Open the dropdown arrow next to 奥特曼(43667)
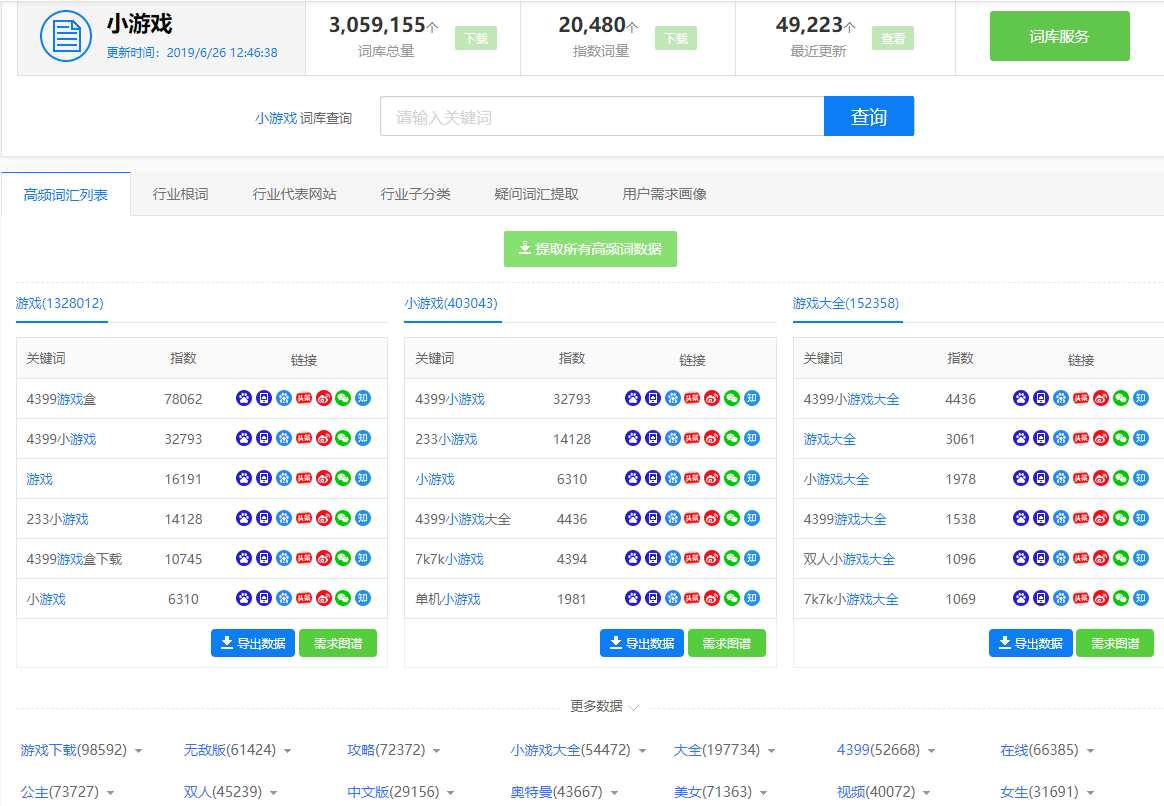 [x=614, y=793]
